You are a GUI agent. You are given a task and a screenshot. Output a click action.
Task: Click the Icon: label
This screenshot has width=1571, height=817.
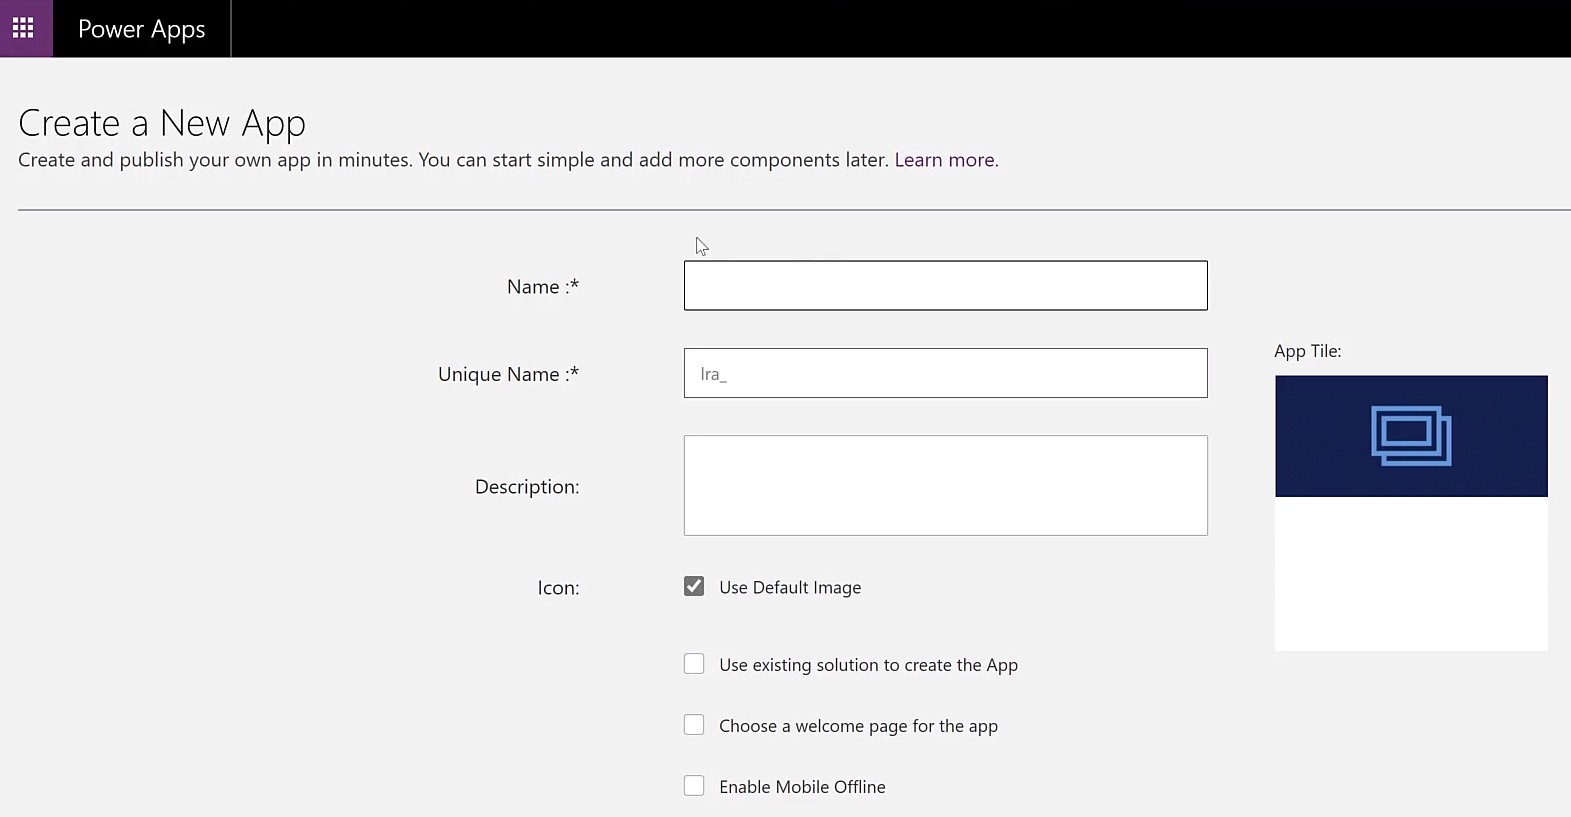(558, 588)
